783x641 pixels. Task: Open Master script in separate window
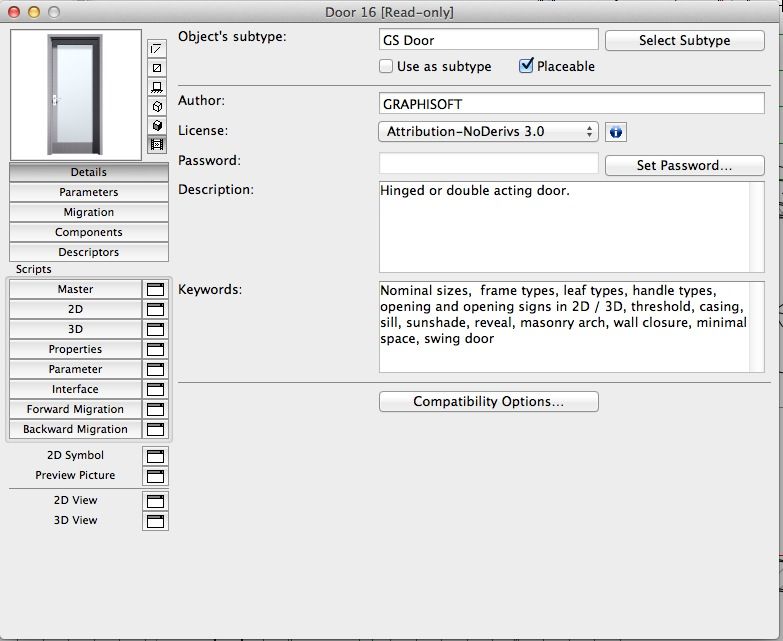tap(155, 289)
